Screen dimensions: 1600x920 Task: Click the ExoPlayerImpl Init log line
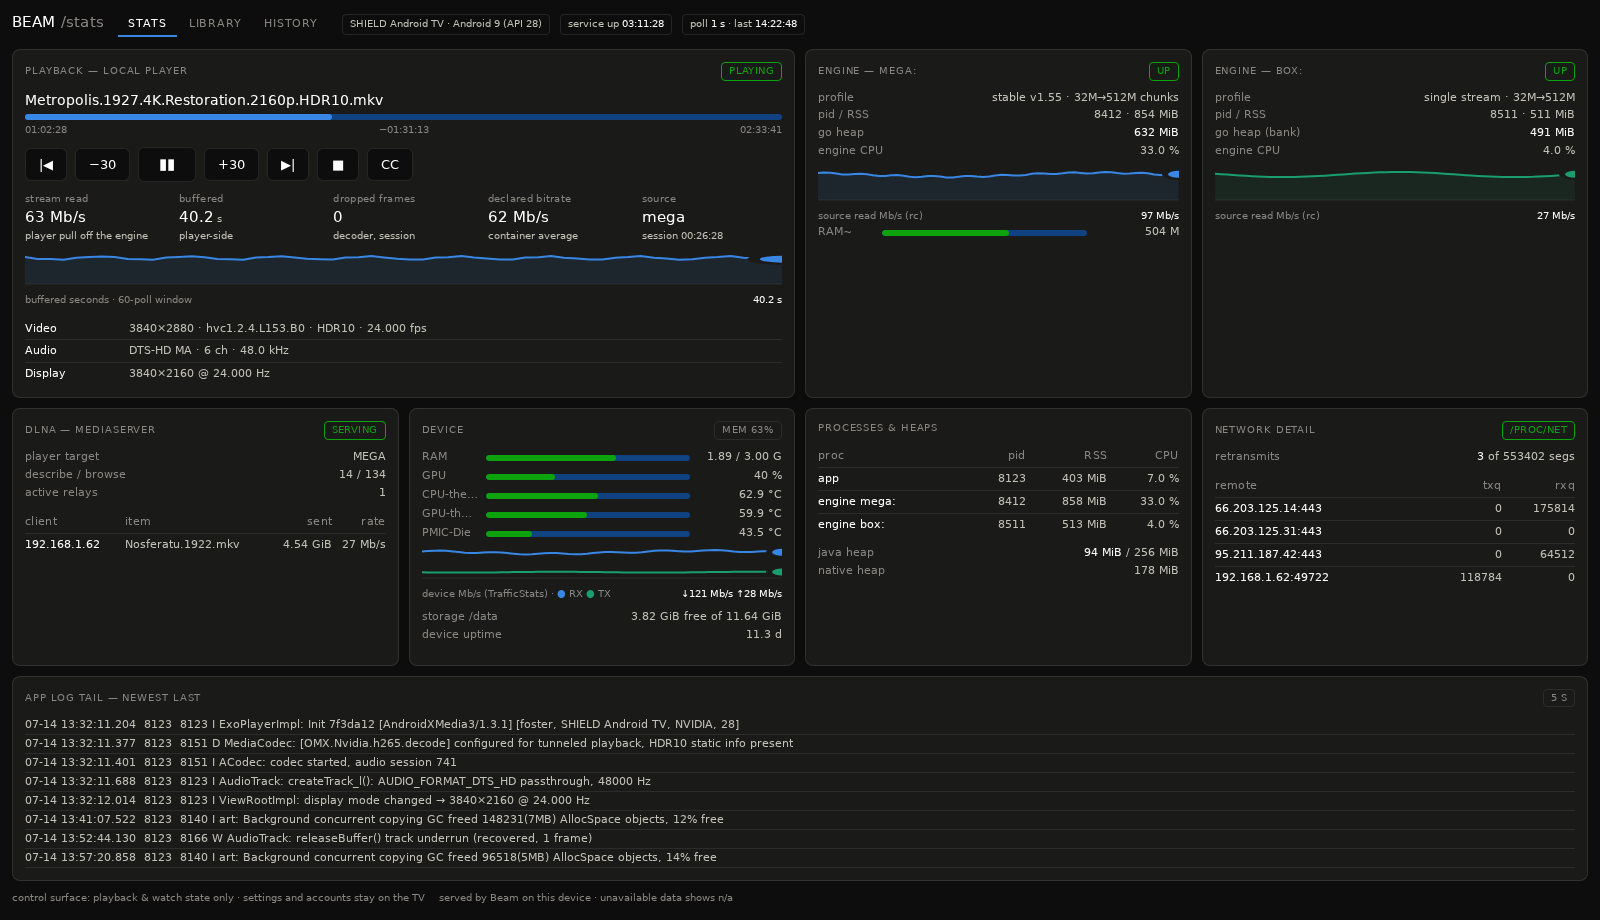pos(800,724)
